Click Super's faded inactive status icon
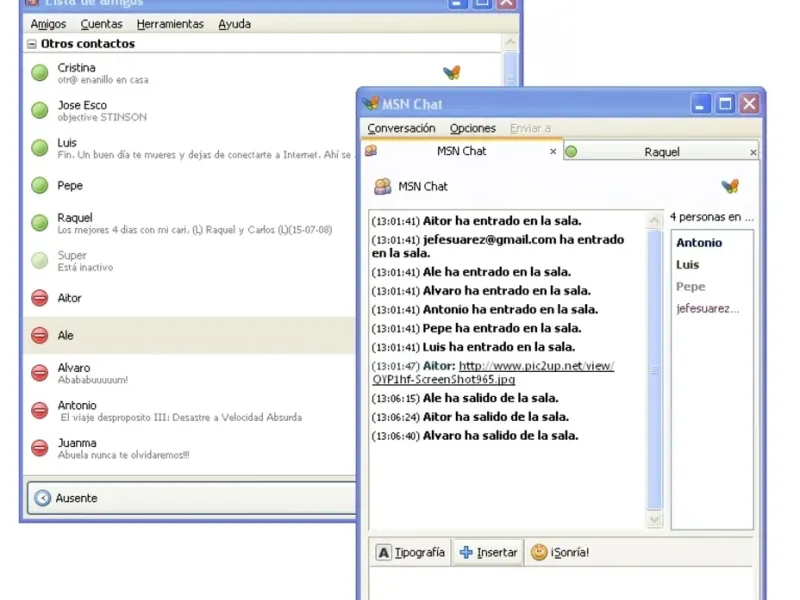 coord(40,260)
